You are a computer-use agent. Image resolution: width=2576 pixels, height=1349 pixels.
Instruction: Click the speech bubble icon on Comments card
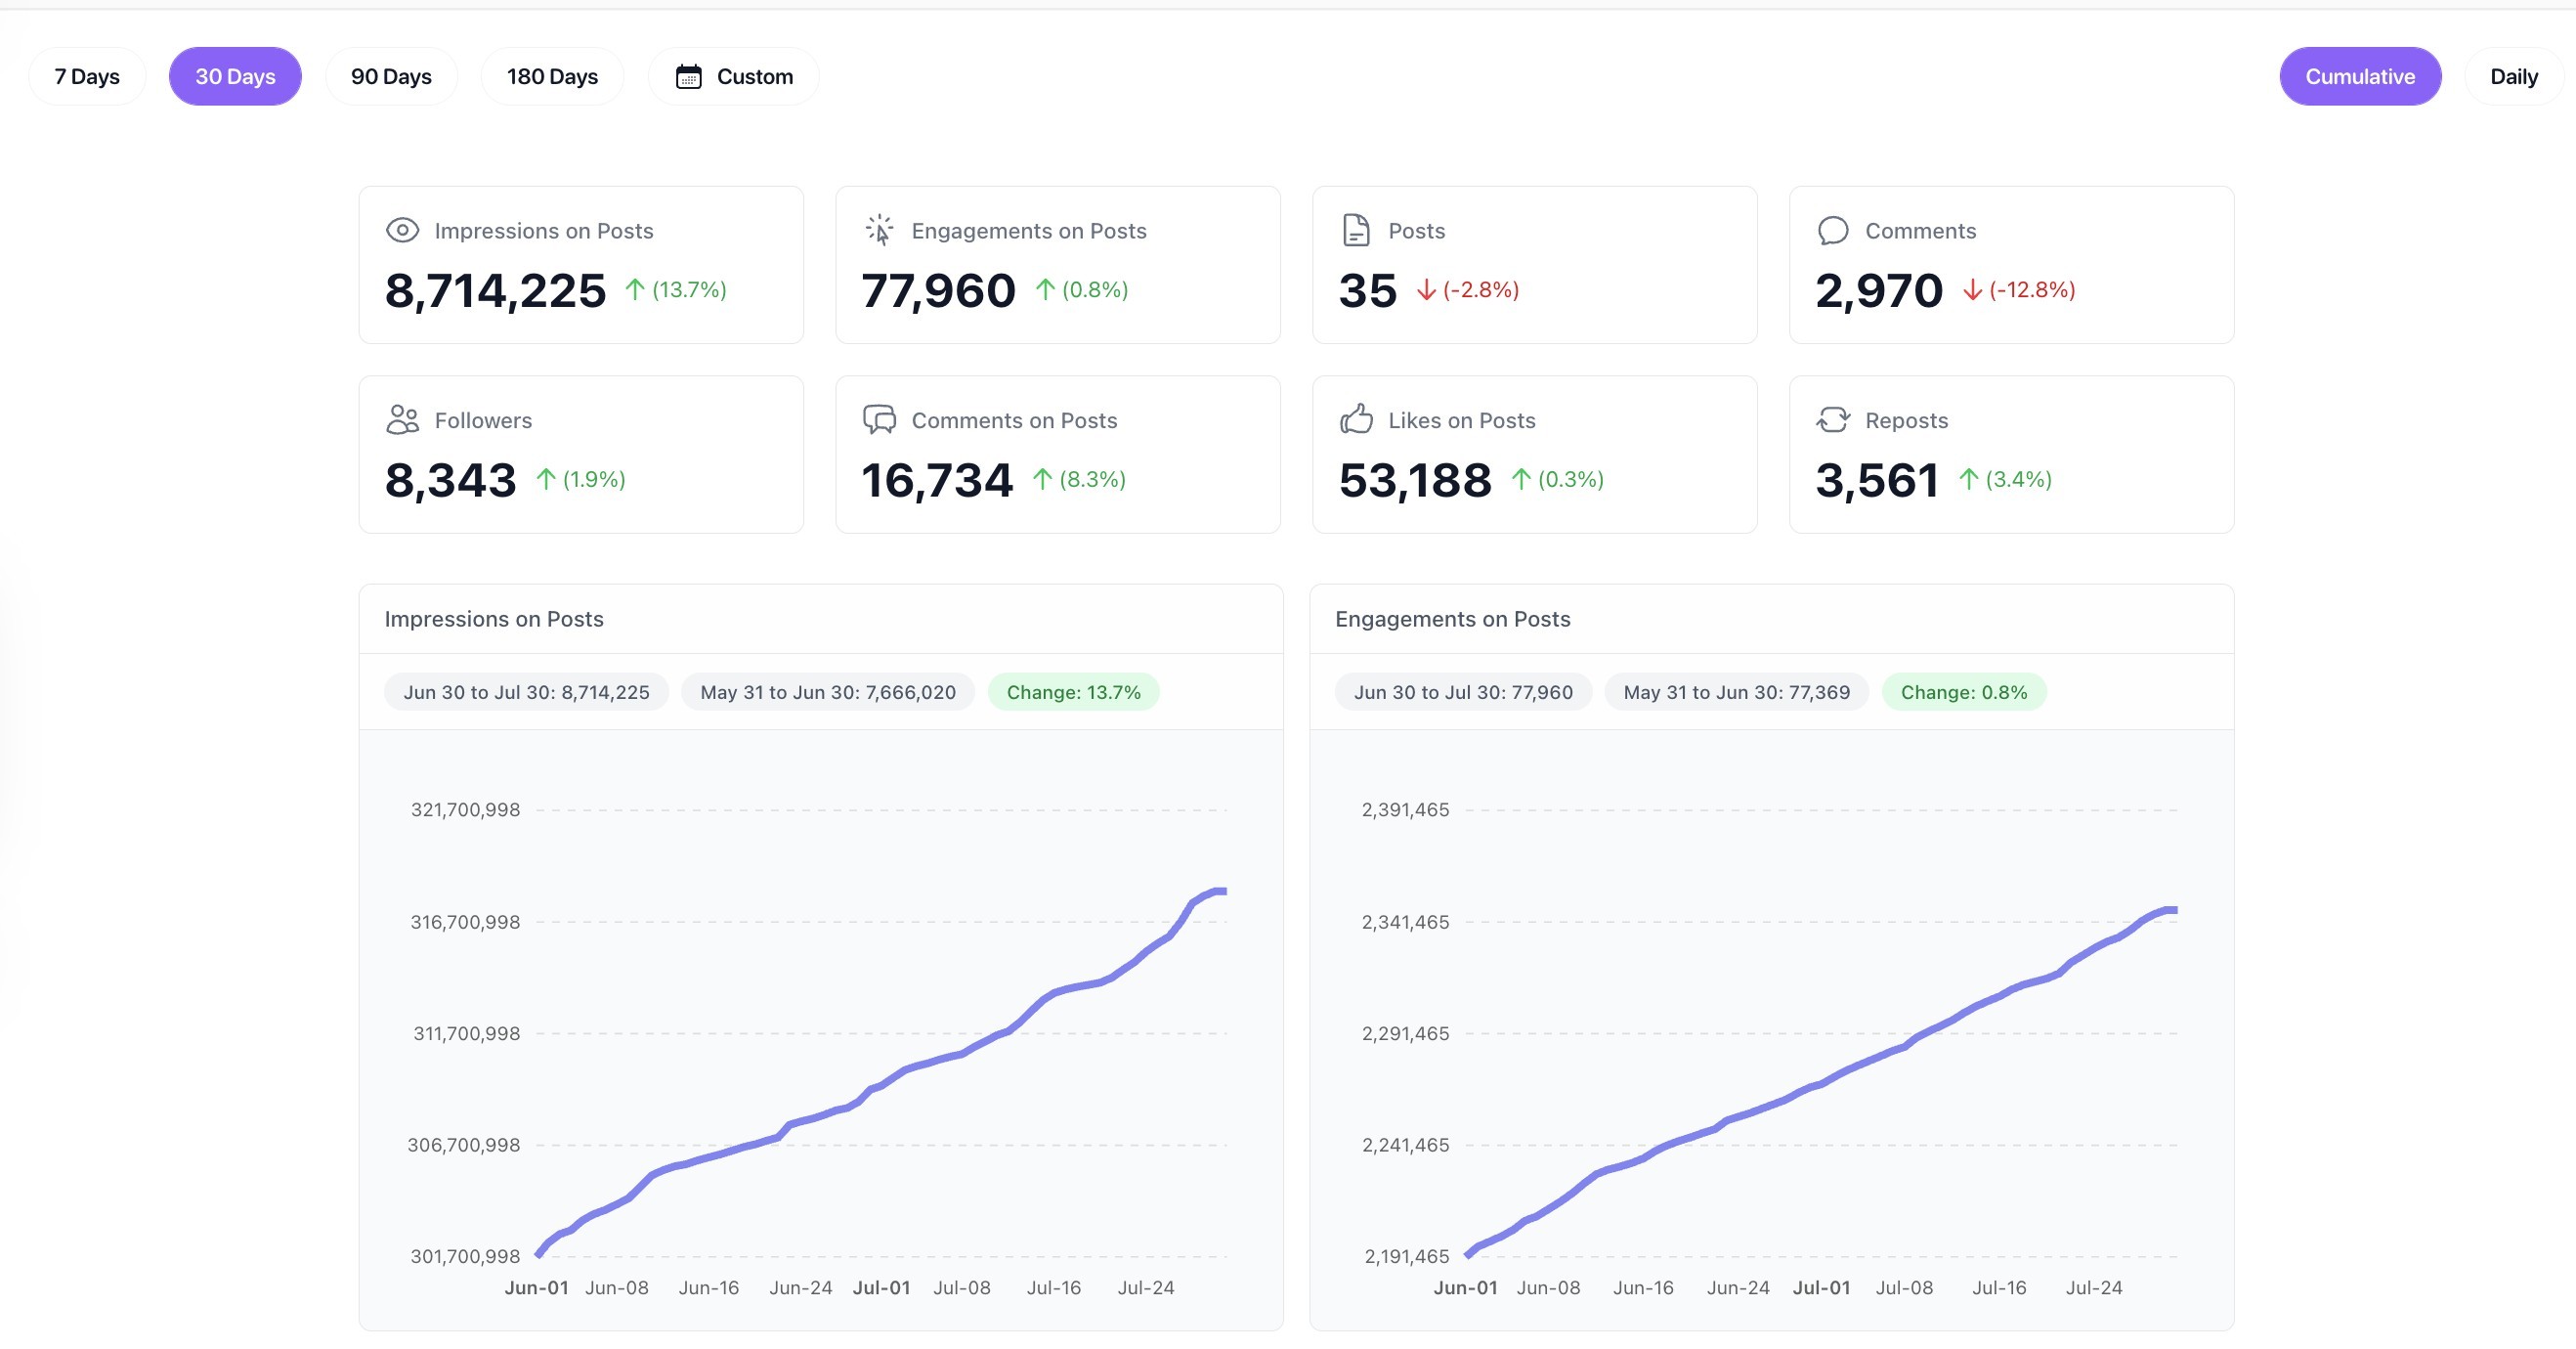(x=1832, y=230)
